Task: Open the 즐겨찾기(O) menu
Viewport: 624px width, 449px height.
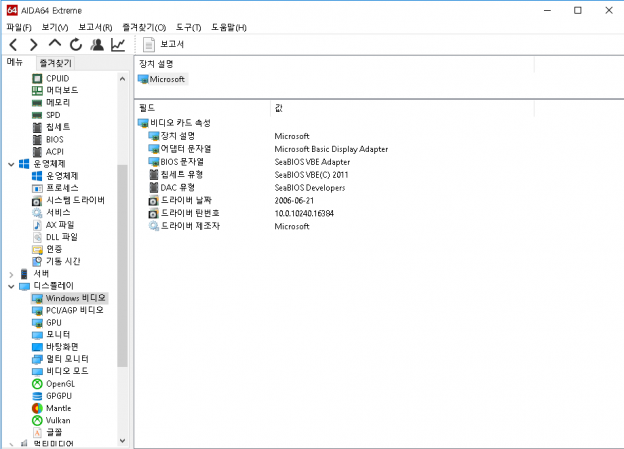Action: 144,27
